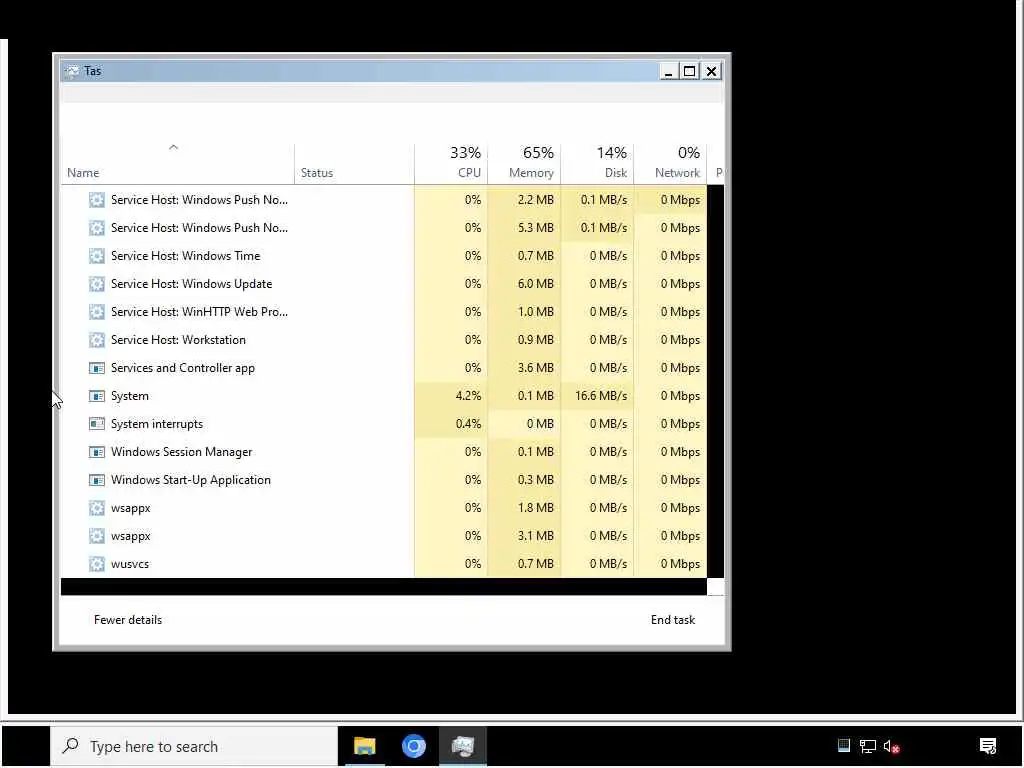Click the Task Manager title bar icon
Screen dimensions: 1024x768
click(x=72, y=71)
